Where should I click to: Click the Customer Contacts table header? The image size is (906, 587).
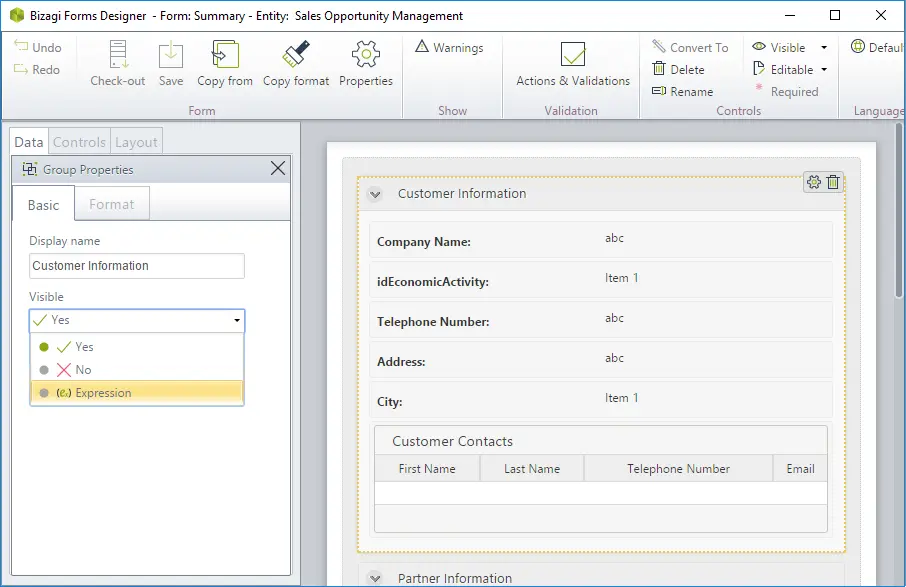click(601, 441)
